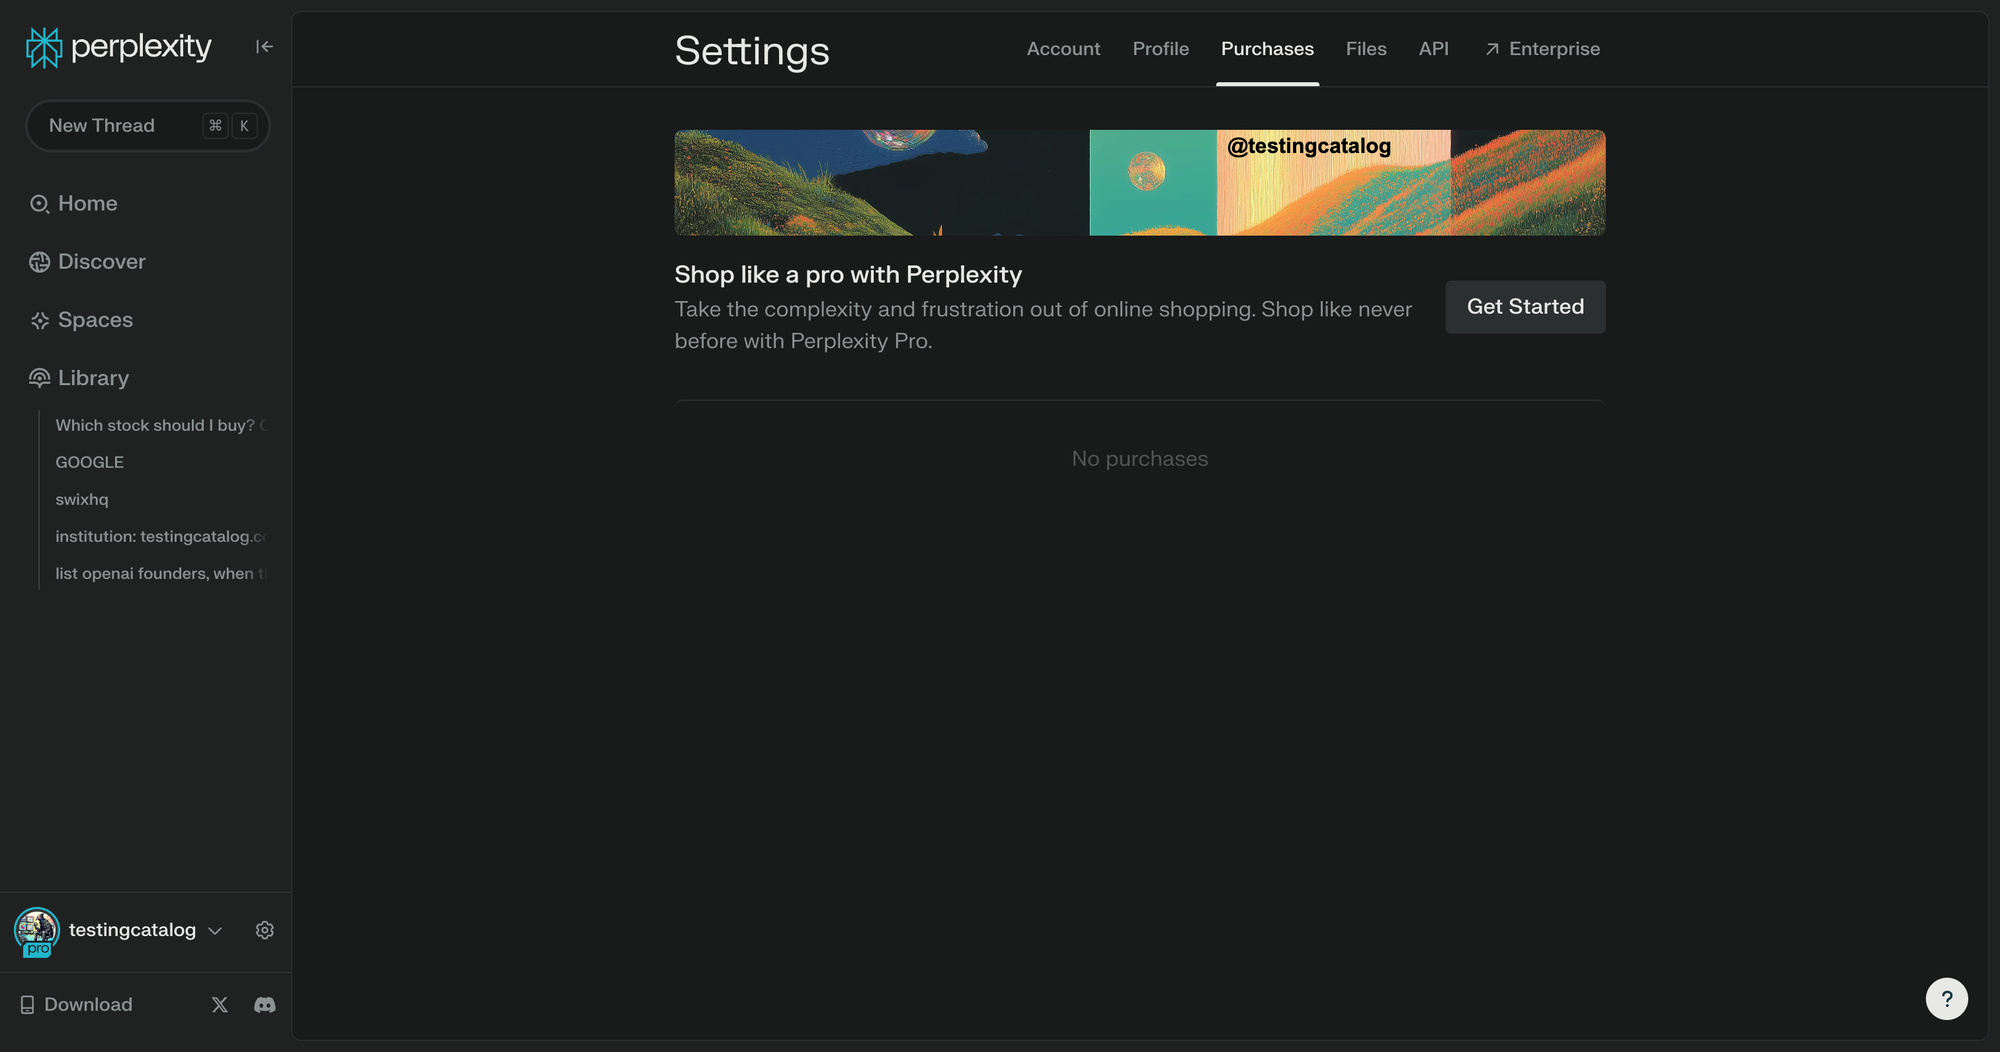This screenshot has width=2000, height=1052.
Task: Open Spaces from sidebar
Action: tap(81, 320)
